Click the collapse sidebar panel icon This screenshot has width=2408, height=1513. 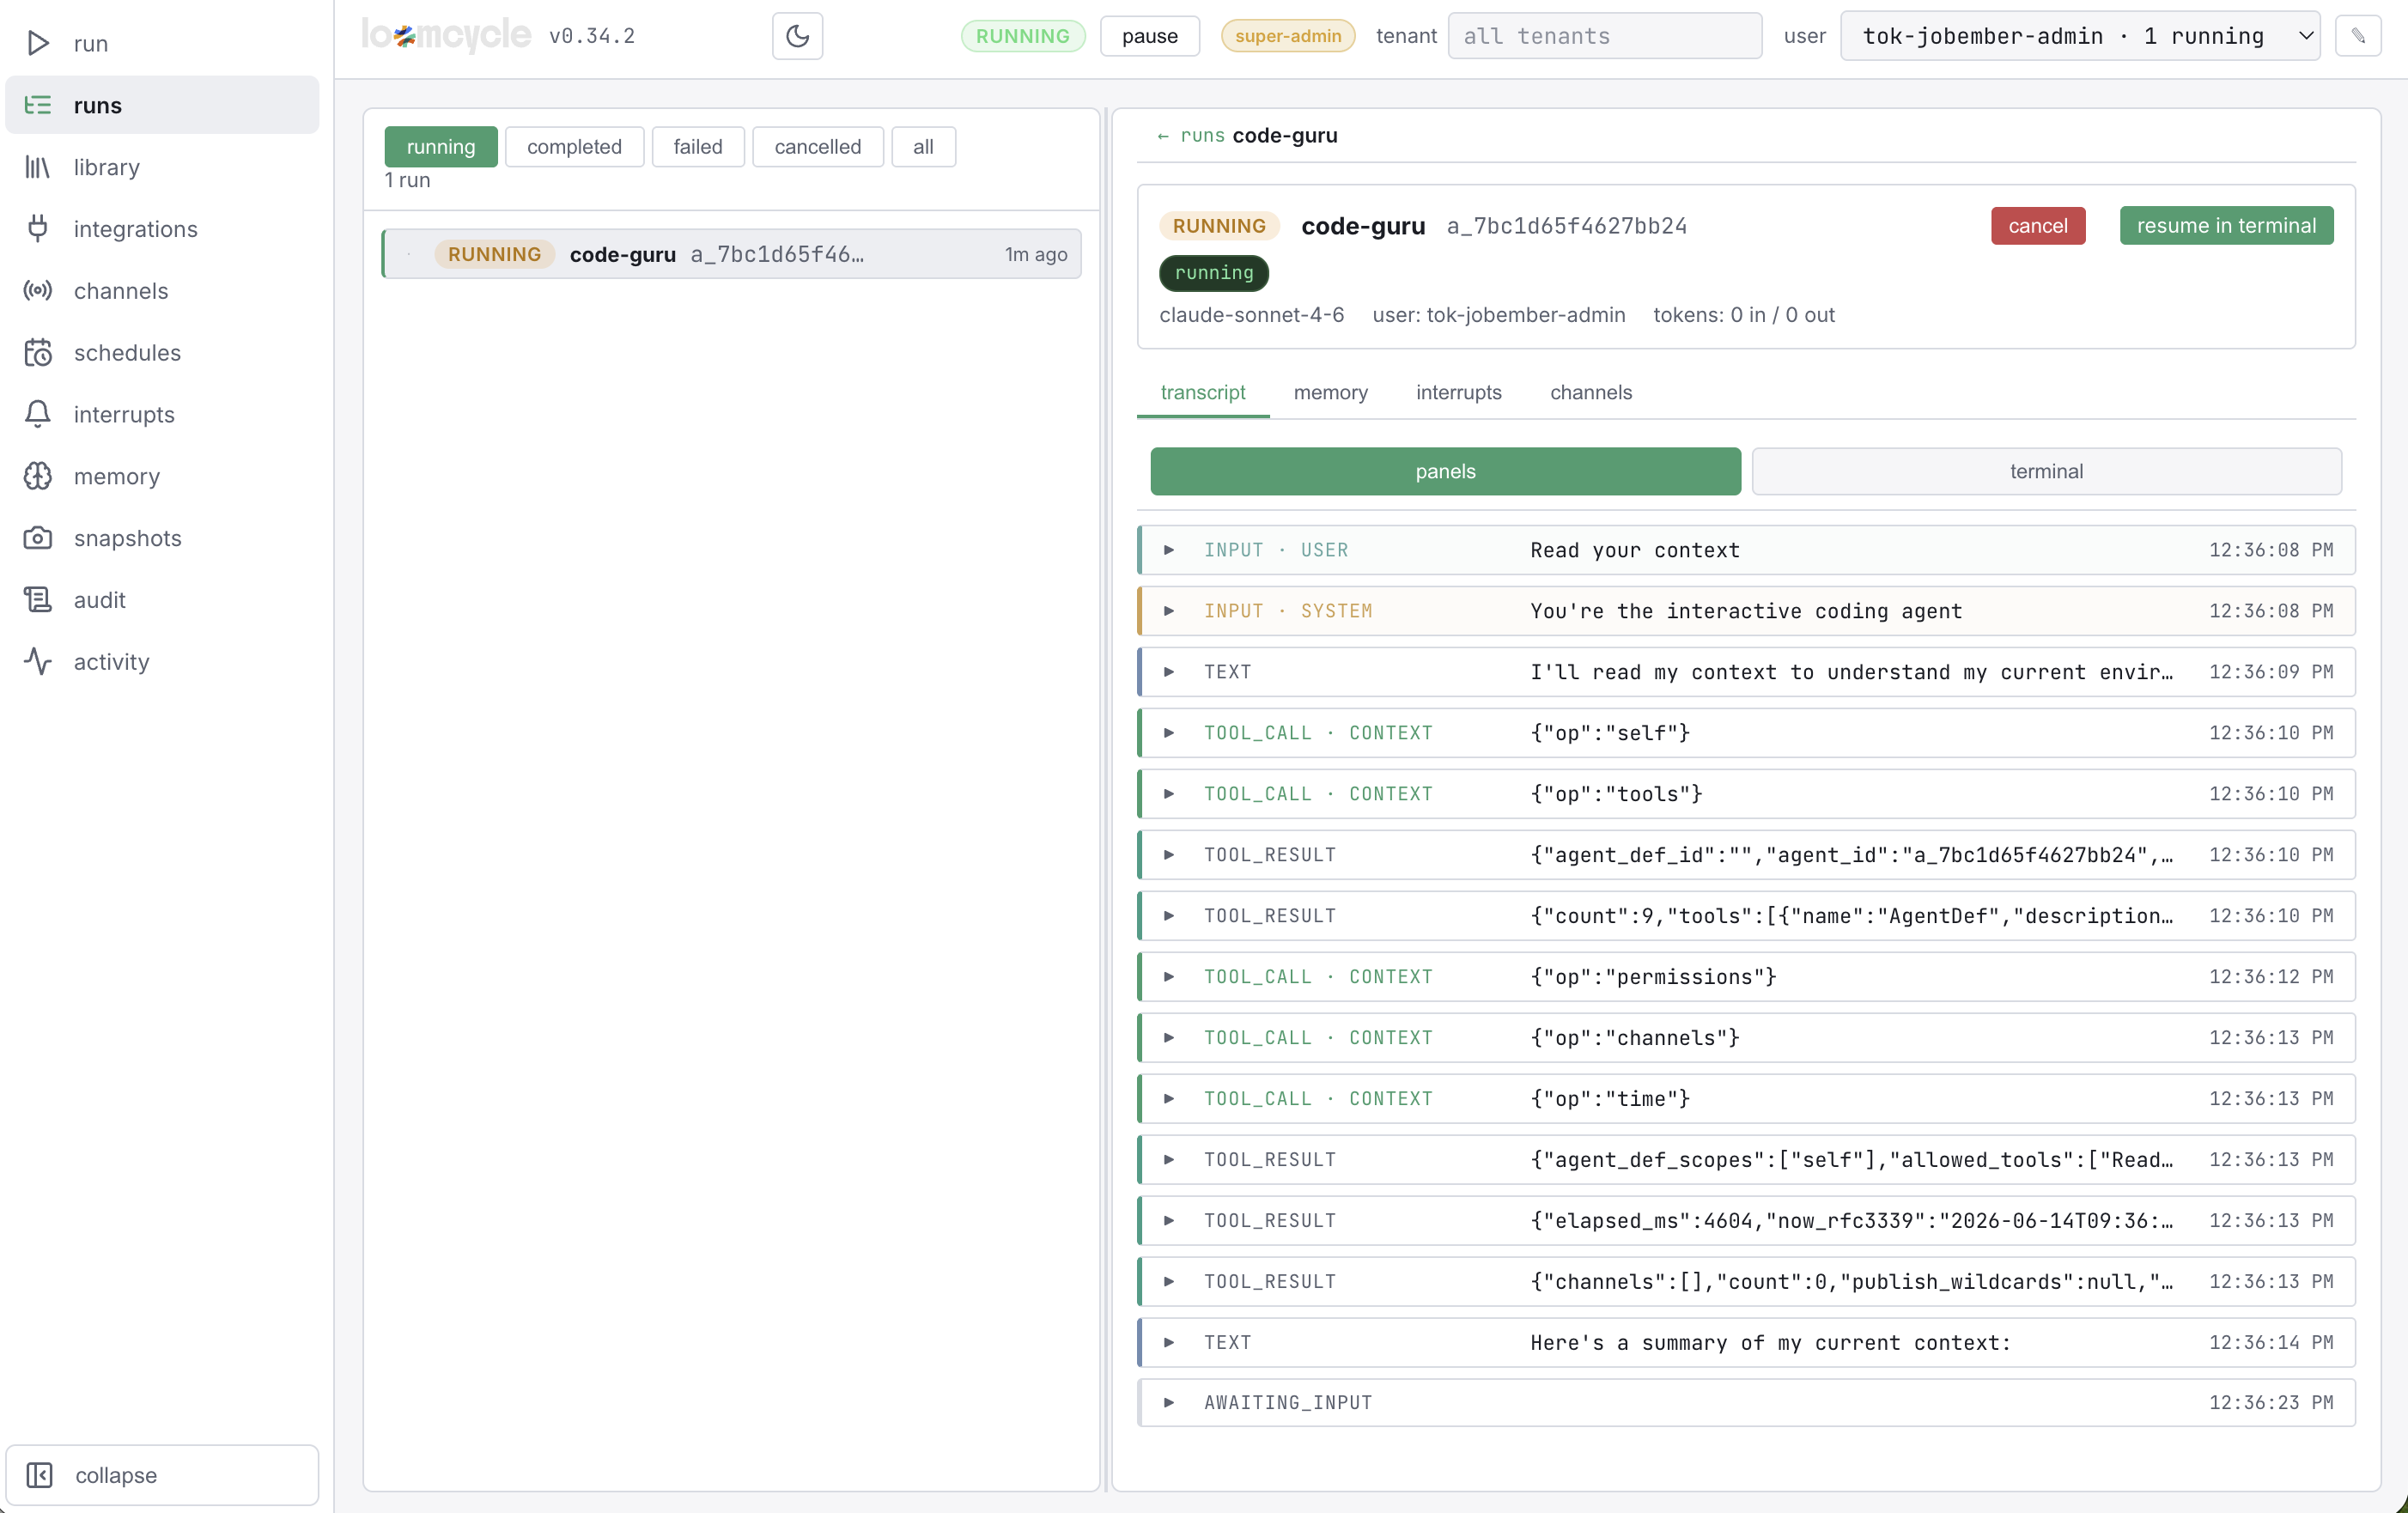coord(40,1475)
